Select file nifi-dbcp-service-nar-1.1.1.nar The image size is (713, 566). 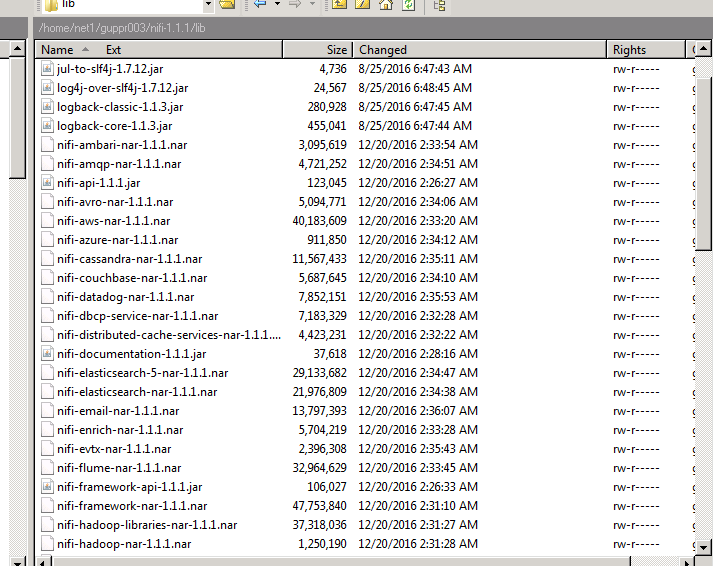pyautogui.click(x=137, y=316)
